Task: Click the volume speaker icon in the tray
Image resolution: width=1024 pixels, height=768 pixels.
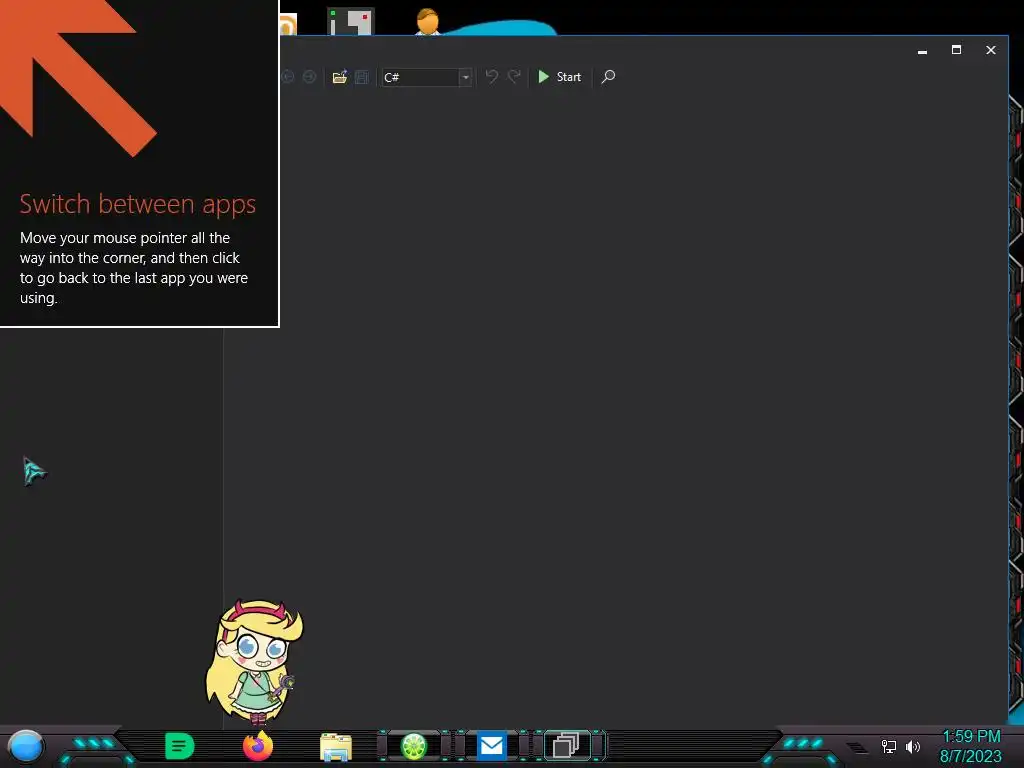Action: click(x=912, y=746)
